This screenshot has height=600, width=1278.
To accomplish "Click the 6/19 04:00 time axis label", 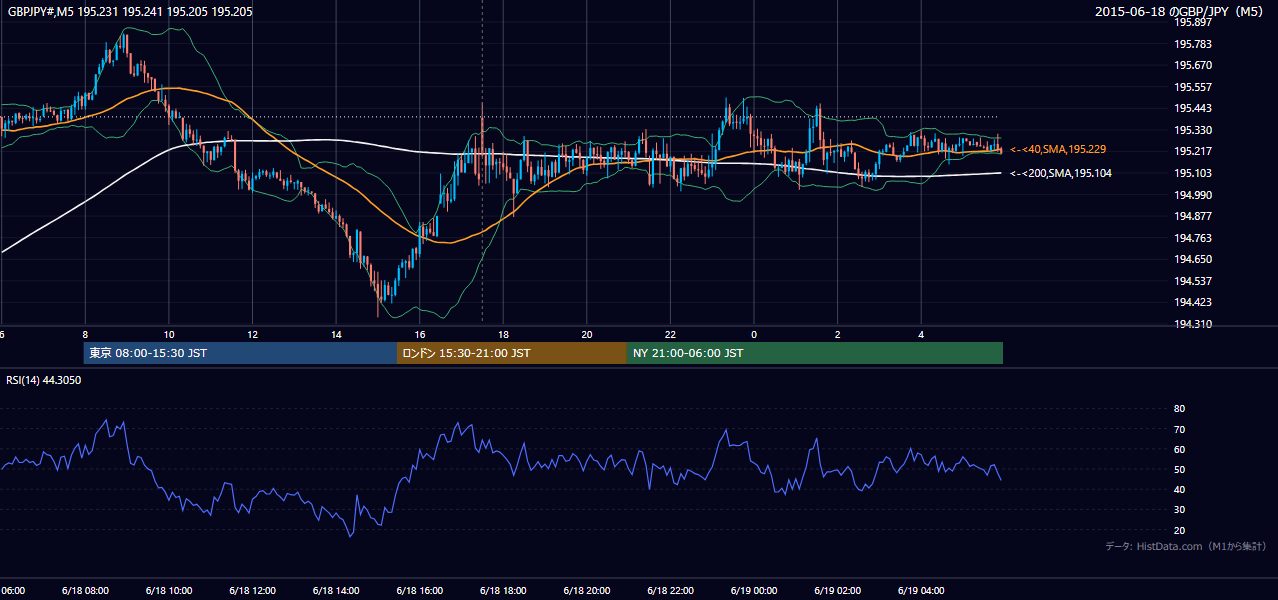I will tap(921, 590).
